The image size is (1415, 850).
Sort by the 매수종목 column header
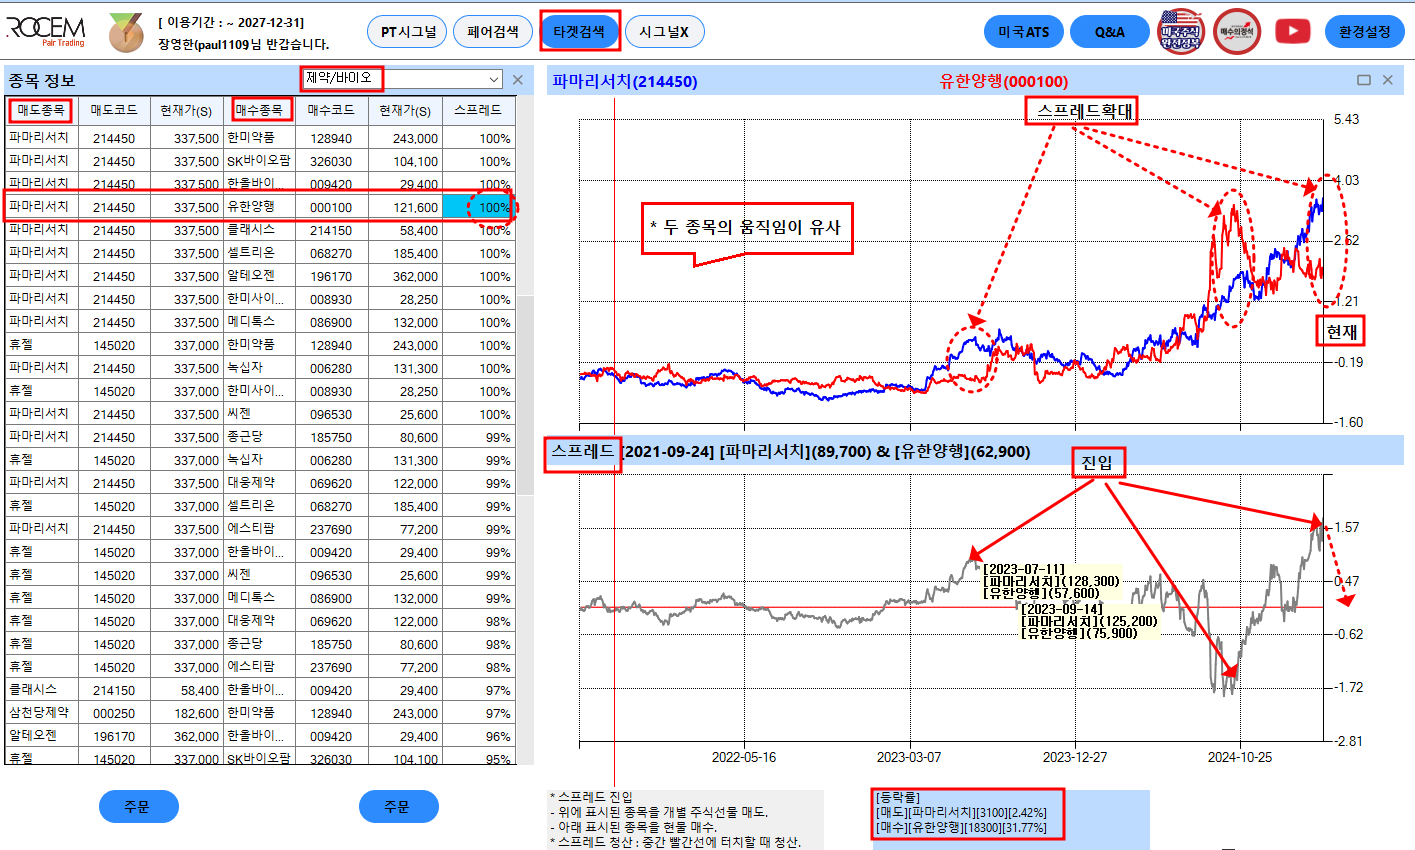point(260,110)
